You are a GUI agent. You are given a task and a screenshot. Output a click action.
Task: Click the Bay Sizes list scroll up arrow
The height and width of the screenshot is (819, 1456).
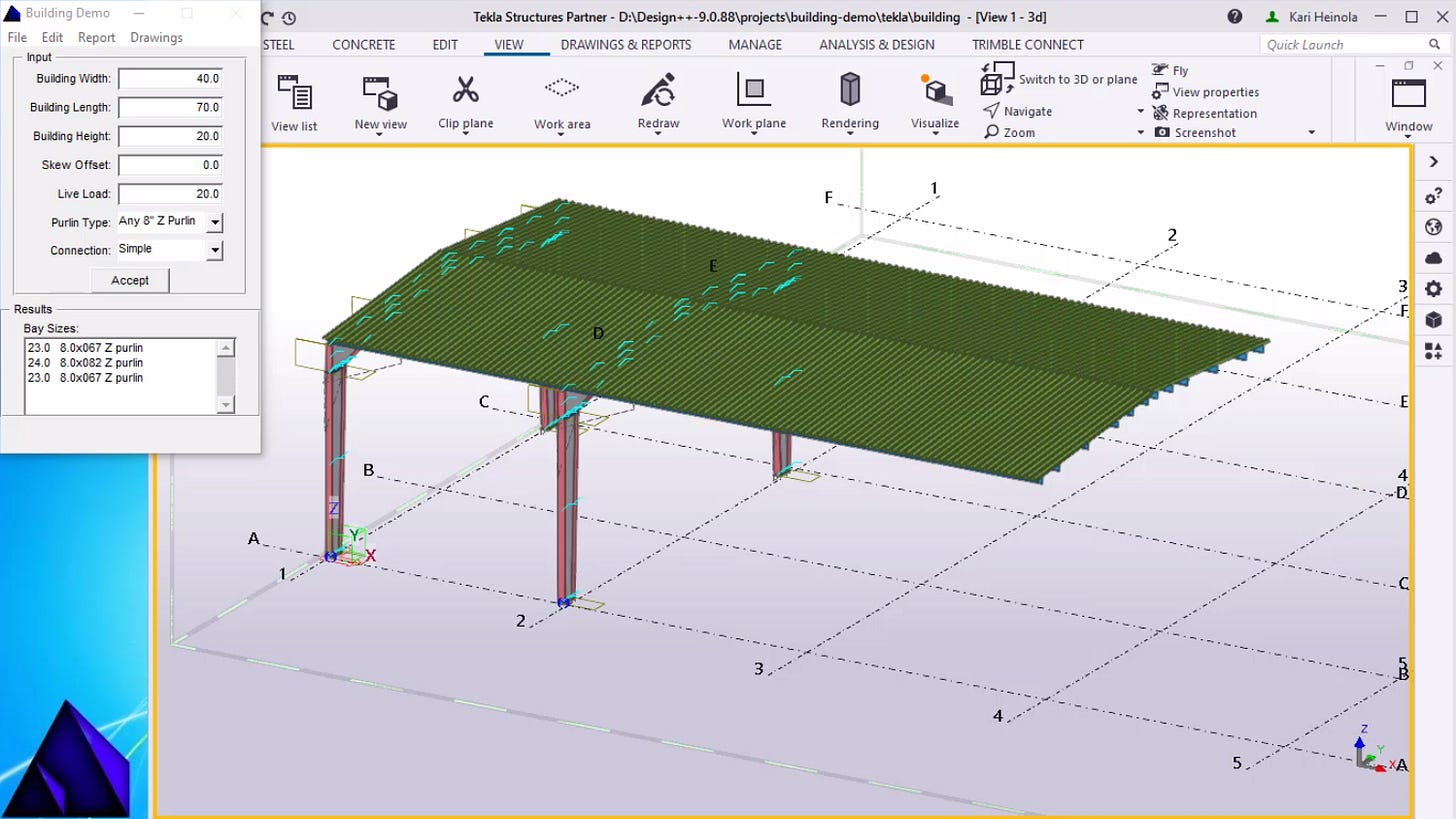pyautogui.click(x=226, y=348)
